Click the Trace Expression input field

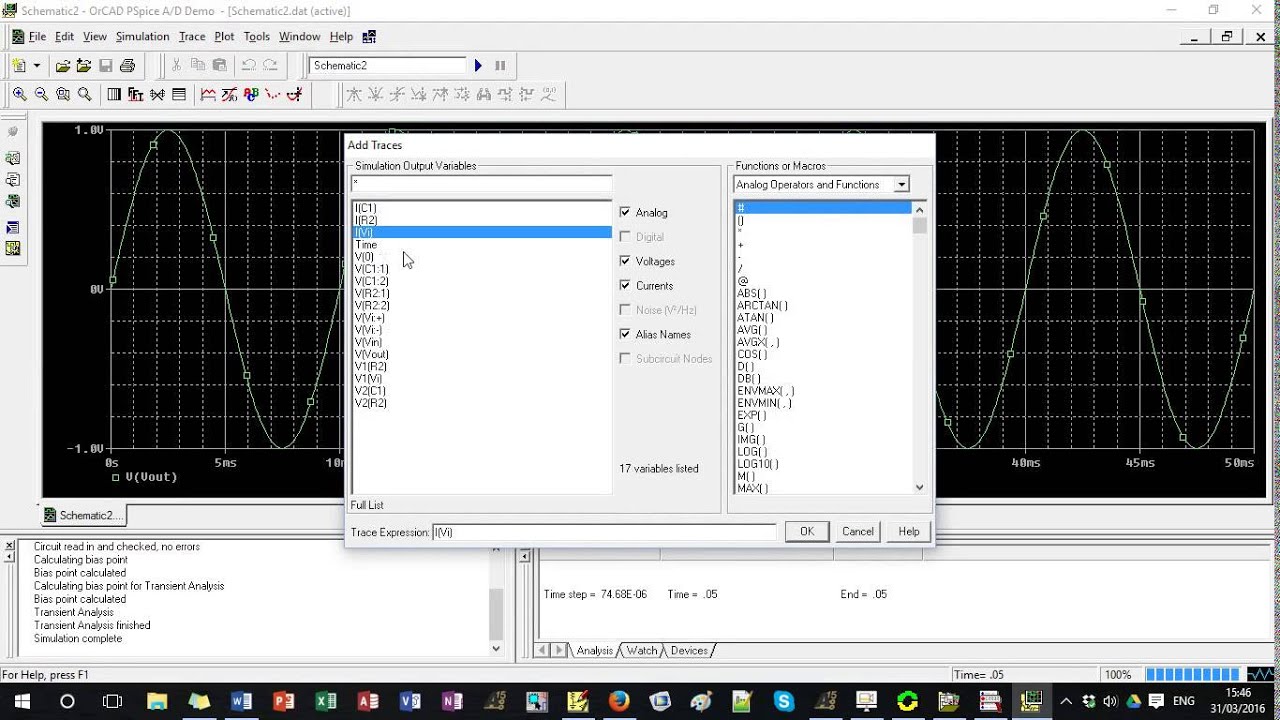point(604,532)
